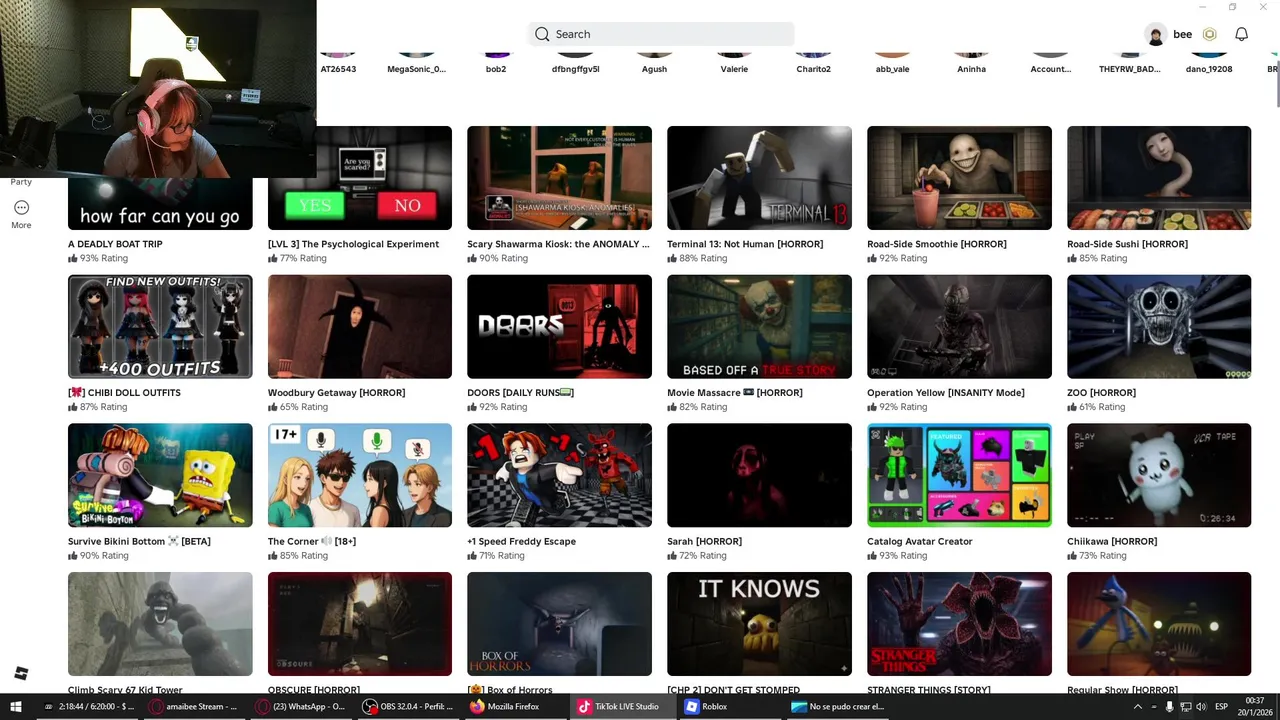Open the notifications bell

1241,34
